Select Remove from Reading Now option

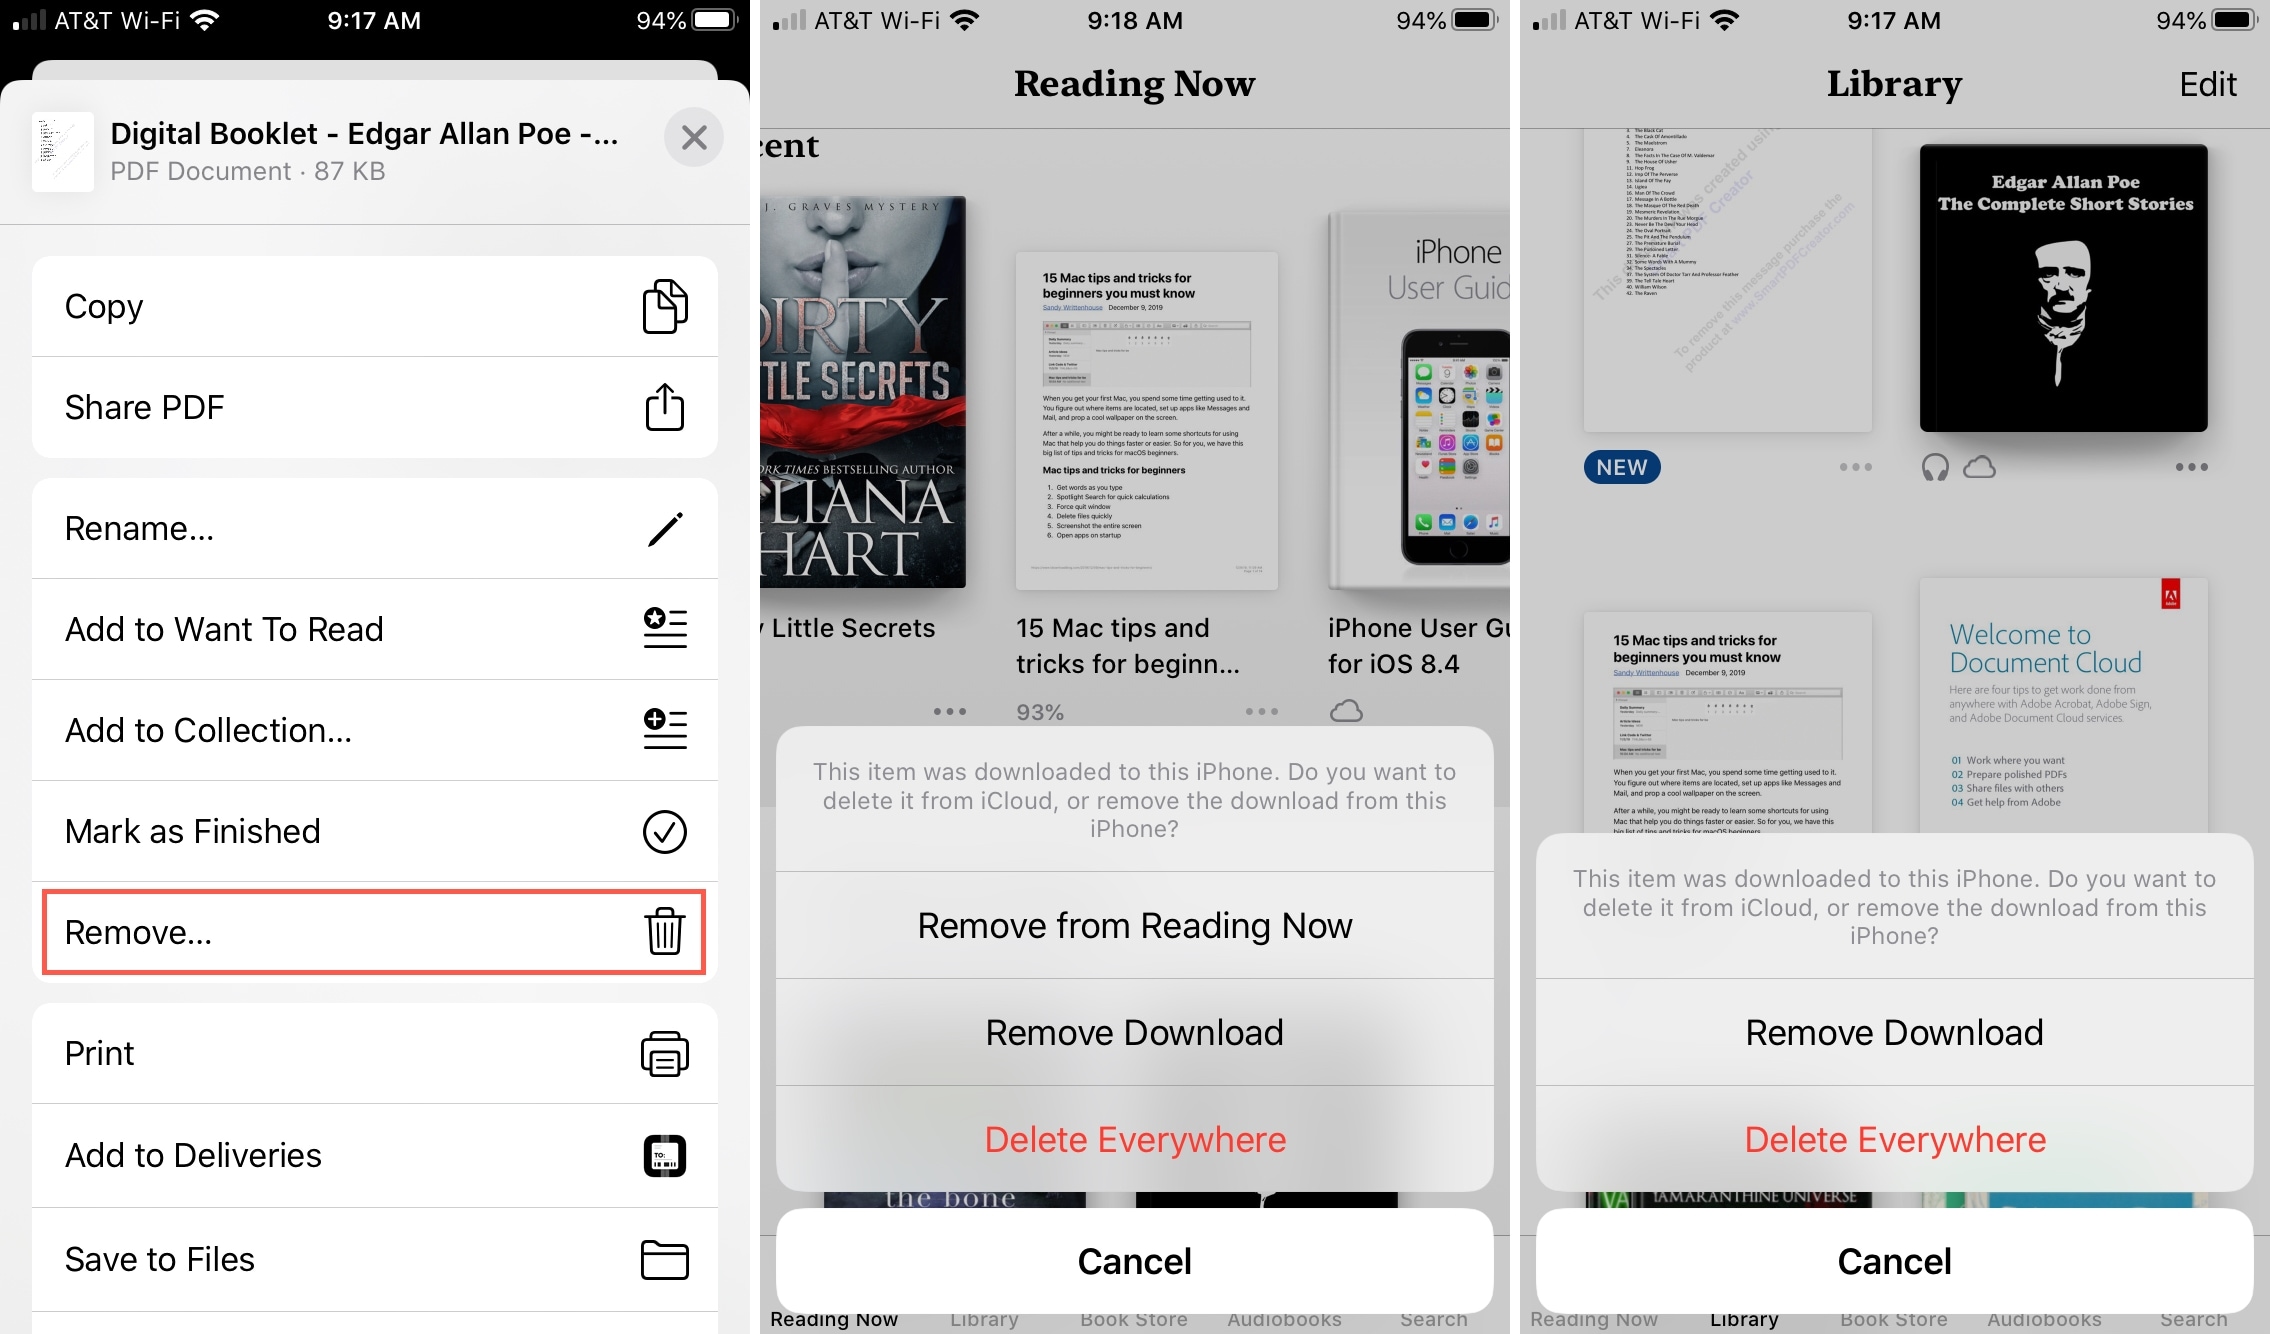tap(1133, 924)
